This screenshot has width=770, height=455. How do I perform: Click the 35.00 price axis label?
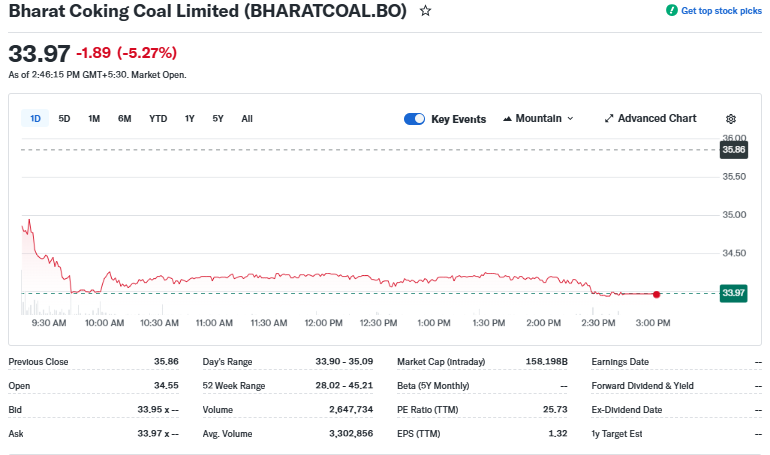click(x=734, y=215)
